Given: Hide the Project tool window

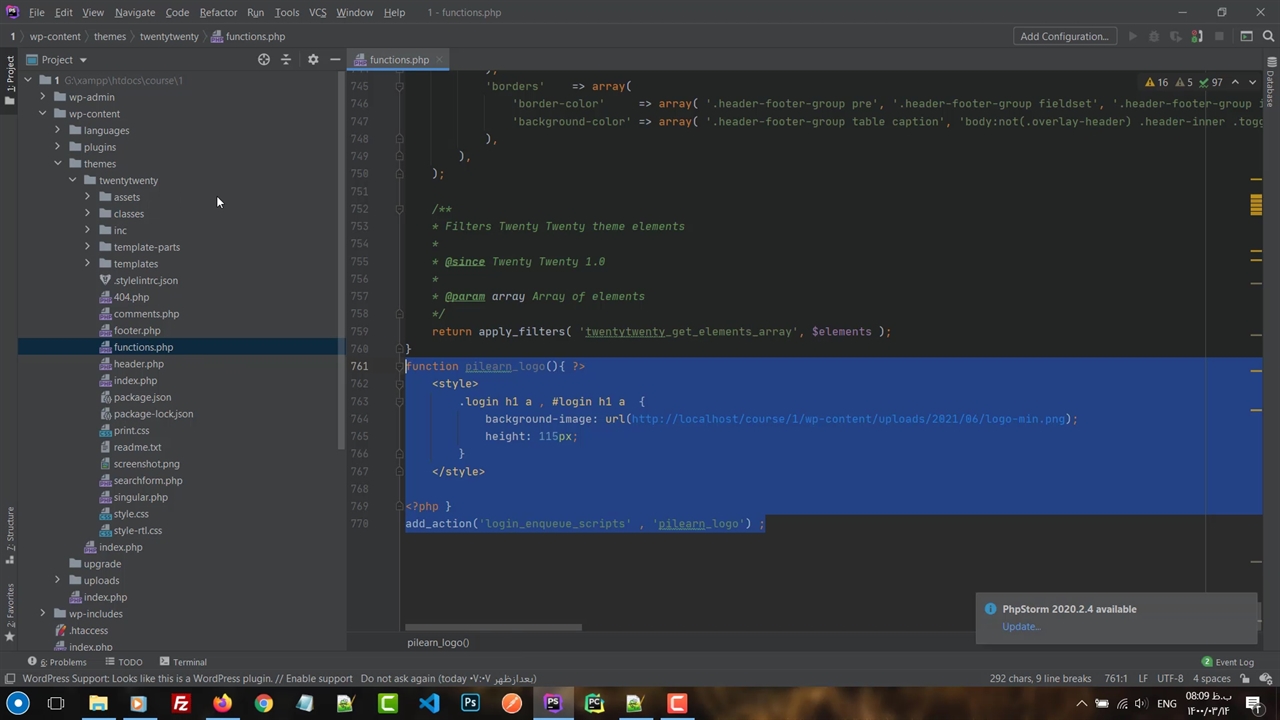Looking at the screenshot, I should coord(335,60).
